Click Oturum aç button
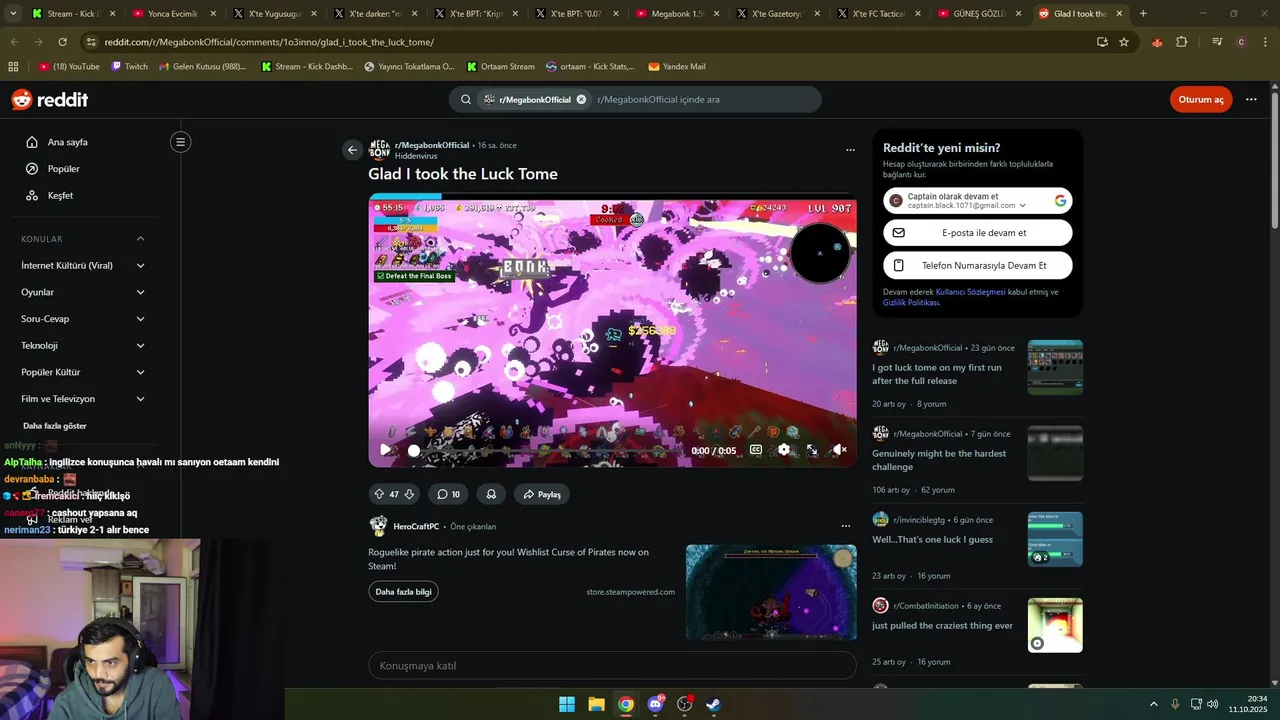The width and height of the screenshot is (1280, 720). 1201,100
